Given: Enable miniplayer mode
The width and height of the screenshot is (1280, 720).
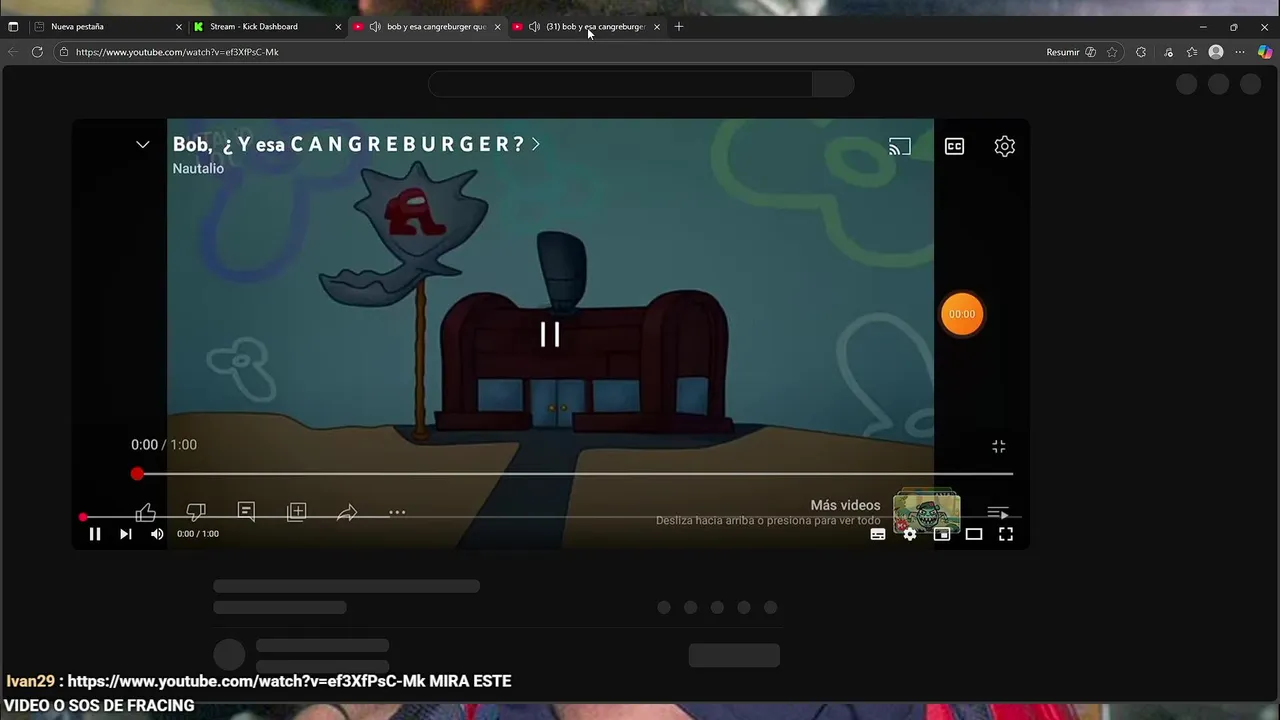Looking at the screenshot, I should pyautogui.click(x=942, y=534).
